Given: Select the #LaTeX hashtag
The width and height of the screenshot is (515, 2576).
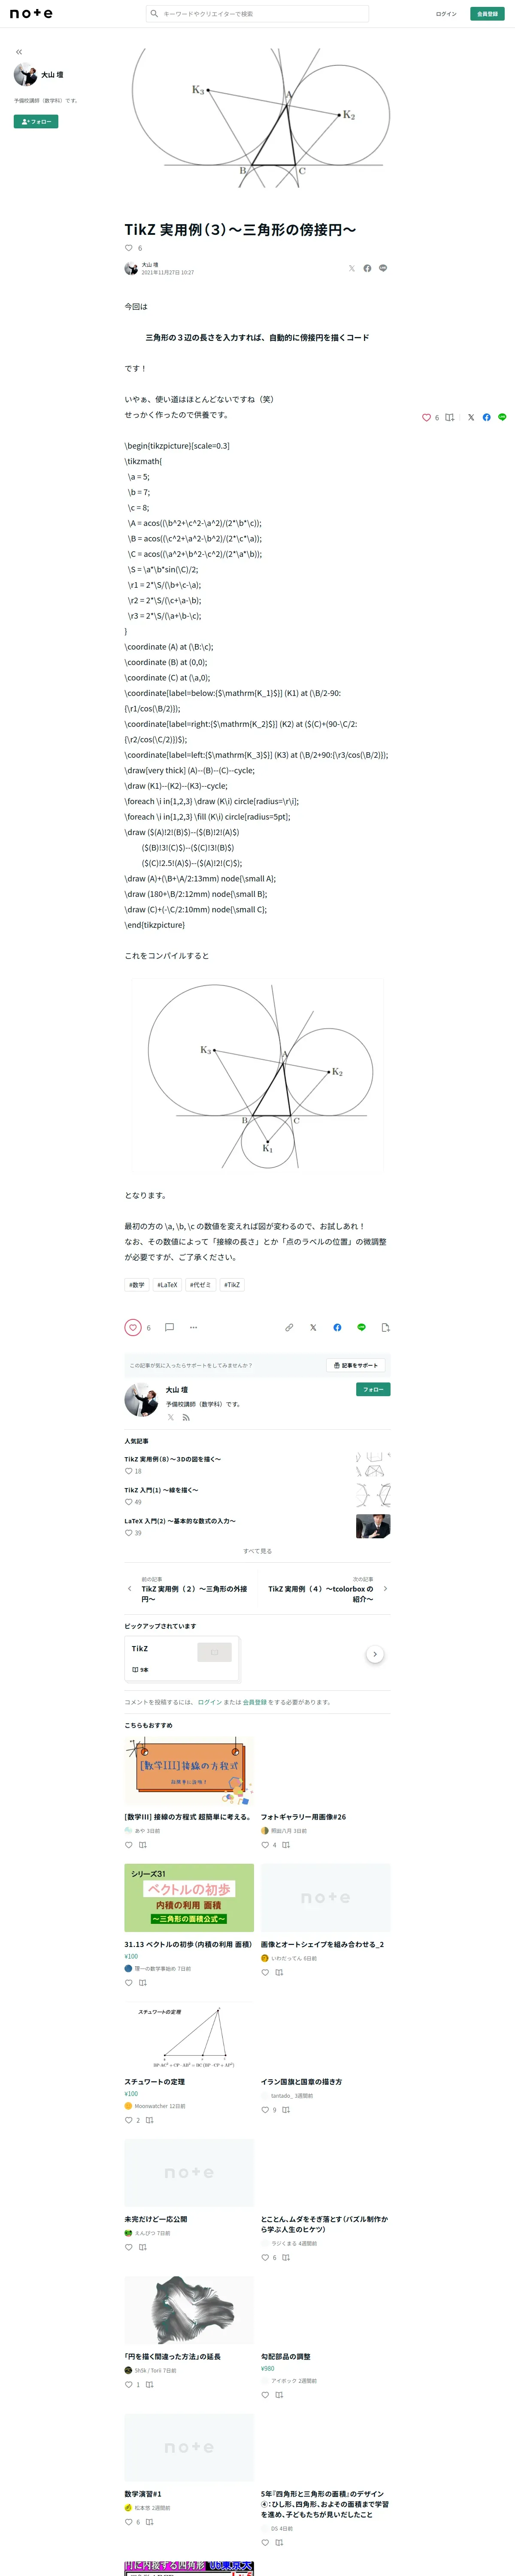Looking at the screenshot, I should coord(167,1285).
